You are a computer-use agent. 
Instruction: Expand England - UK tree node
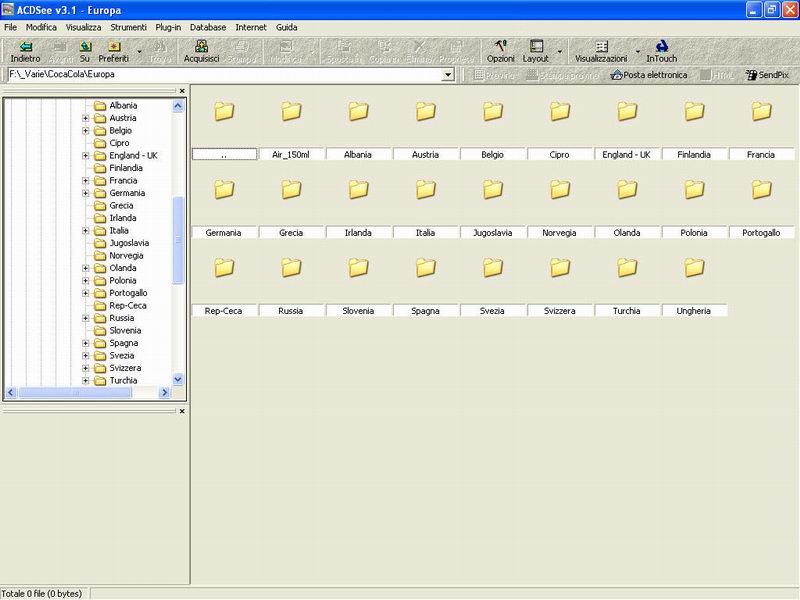(86, 156)
